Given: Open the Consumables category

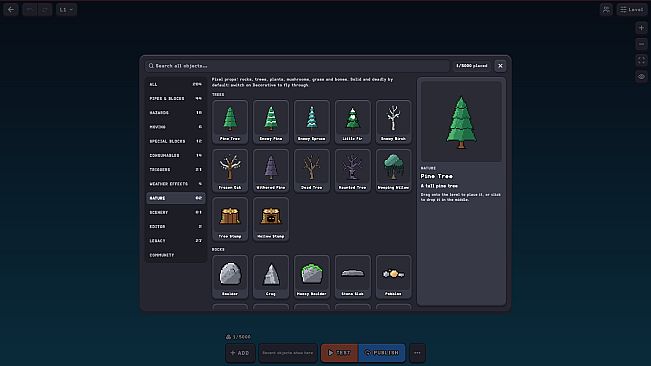Looking at the screenshot, I should point(176,155).
